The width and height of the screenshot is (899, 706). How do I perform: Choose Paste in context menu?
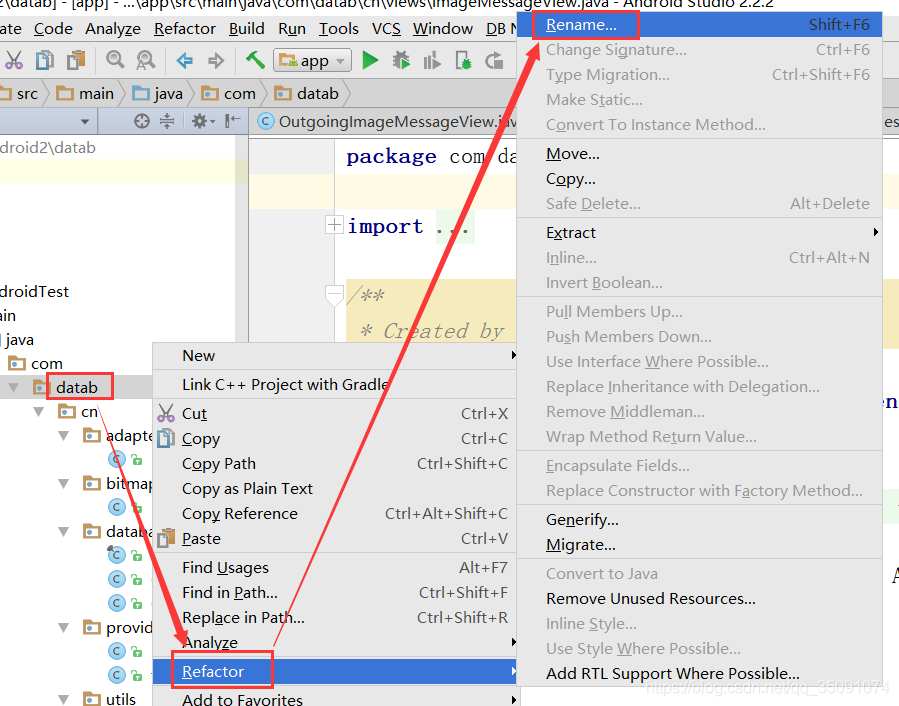pos(335,539)
